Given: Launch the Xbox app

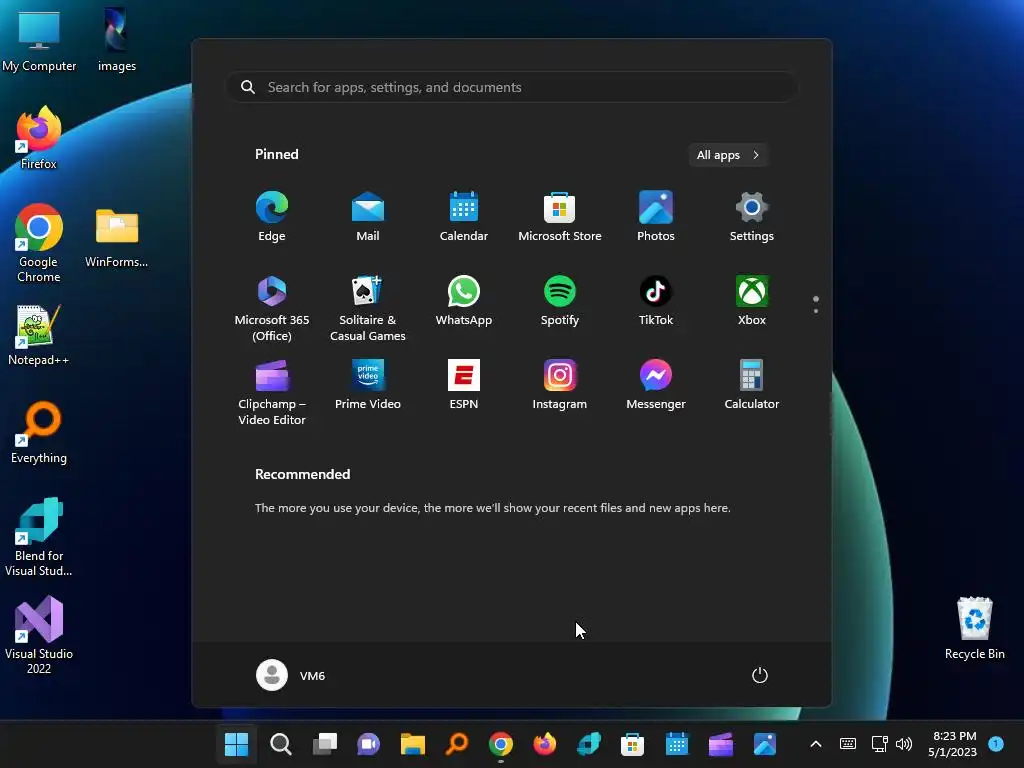Looking at the screenshot, I should click(752, 301).
